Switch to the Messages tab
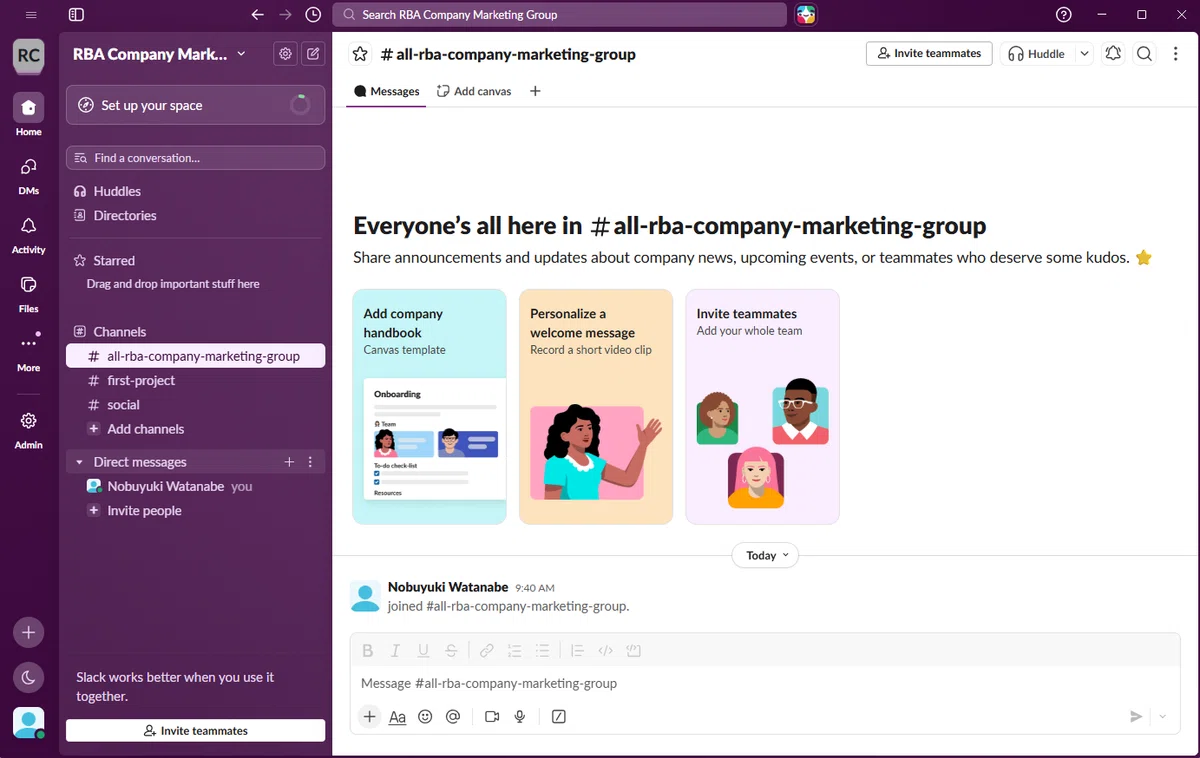The width and height of the screenshot is (1200, 758). coord(387,91)
